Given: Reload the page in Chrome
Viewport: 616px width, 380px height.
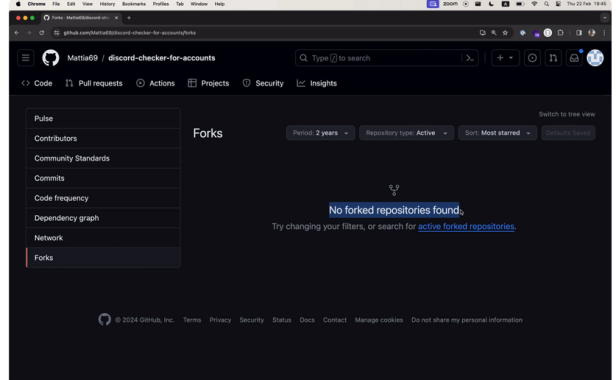Looking at the screenshot, I should coord(42,33).
